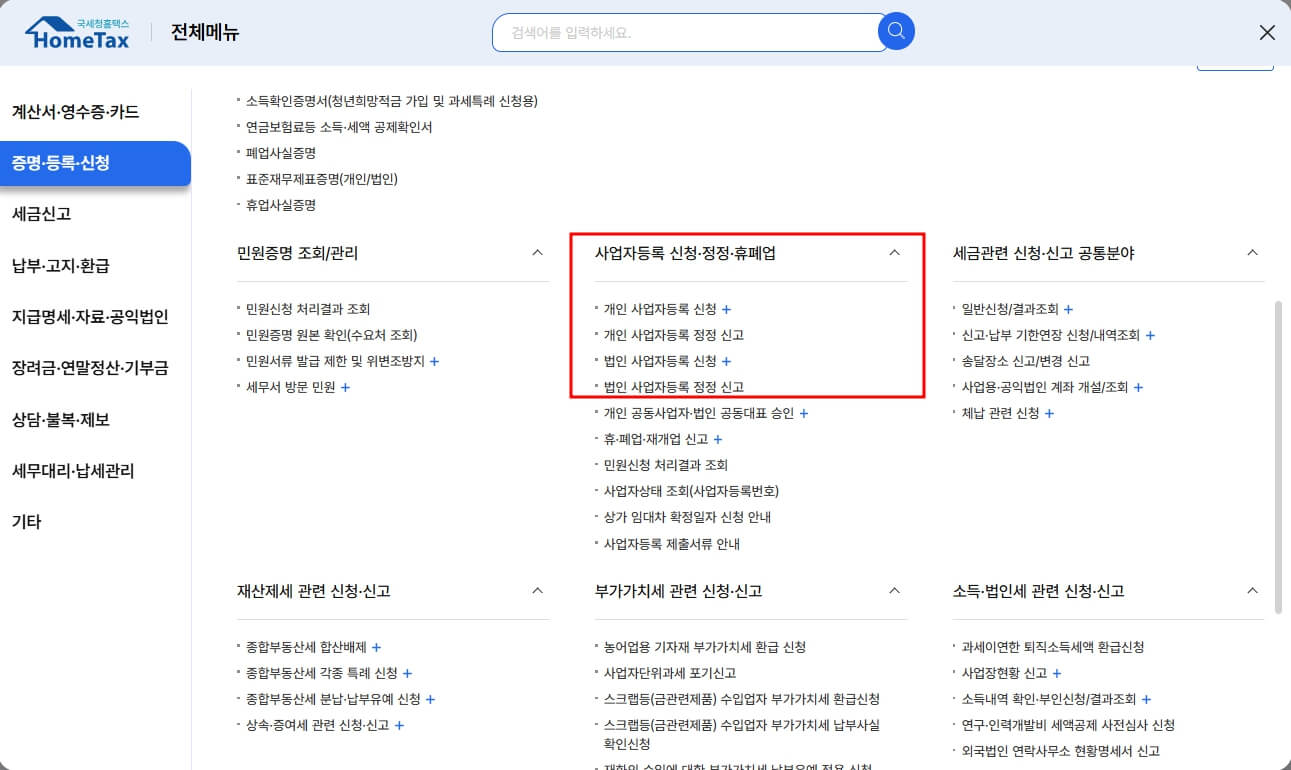Click the search magnifier icon
1291x770 pixels.
895,31
